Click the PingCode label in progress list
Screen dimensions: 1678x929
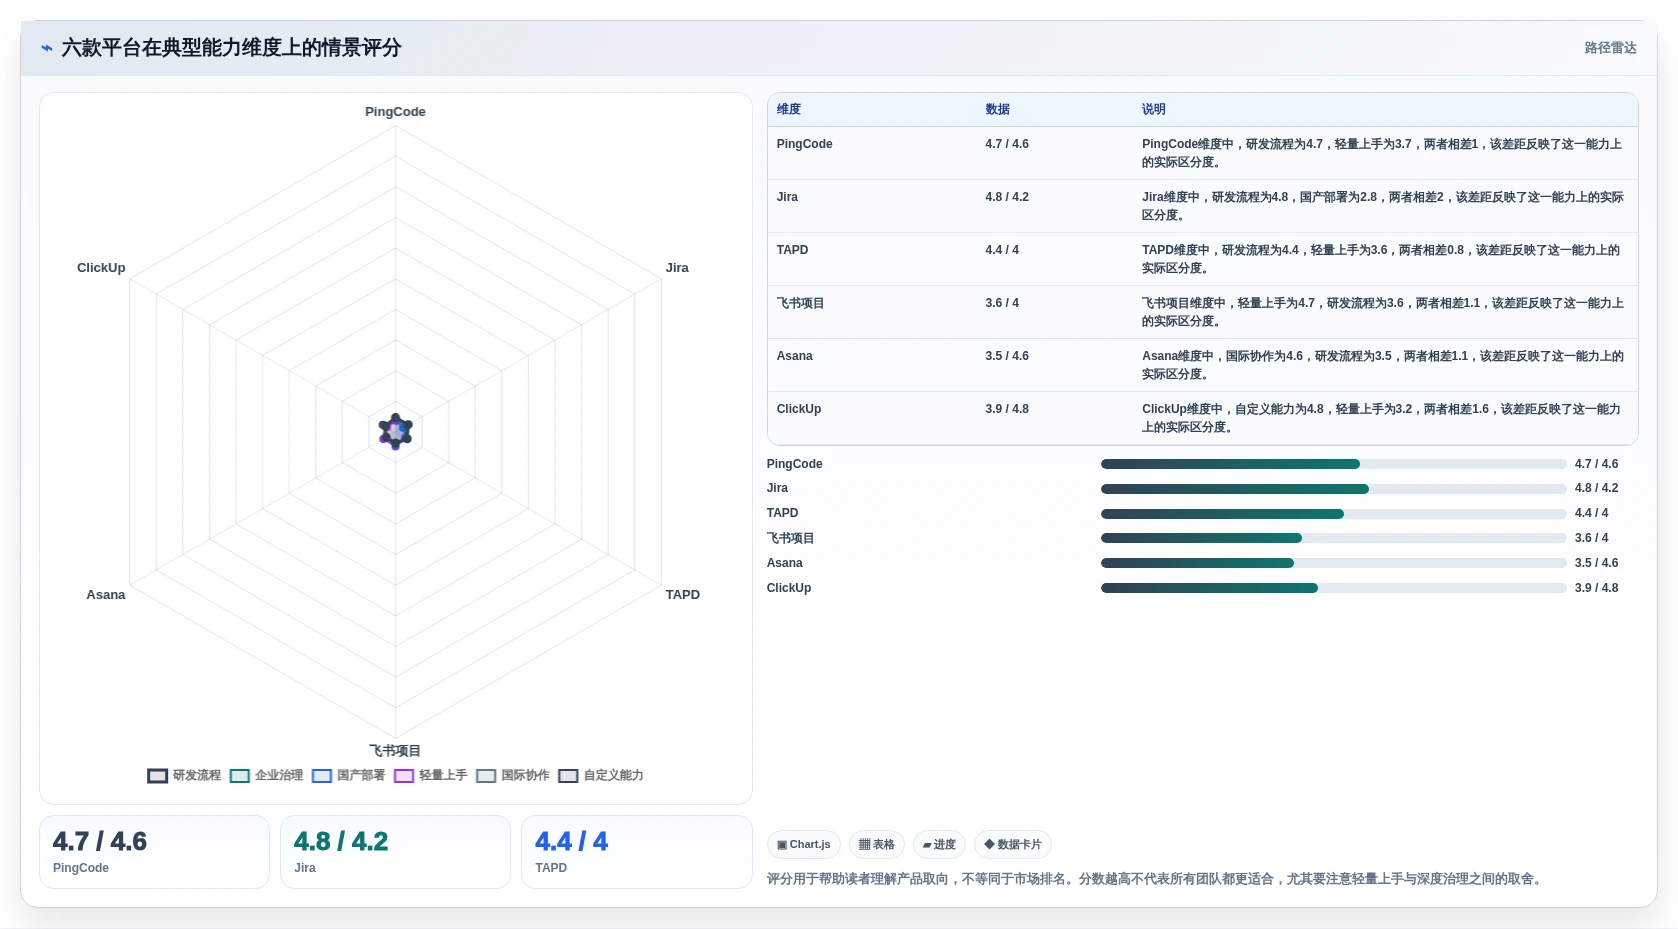pos(794,464)
